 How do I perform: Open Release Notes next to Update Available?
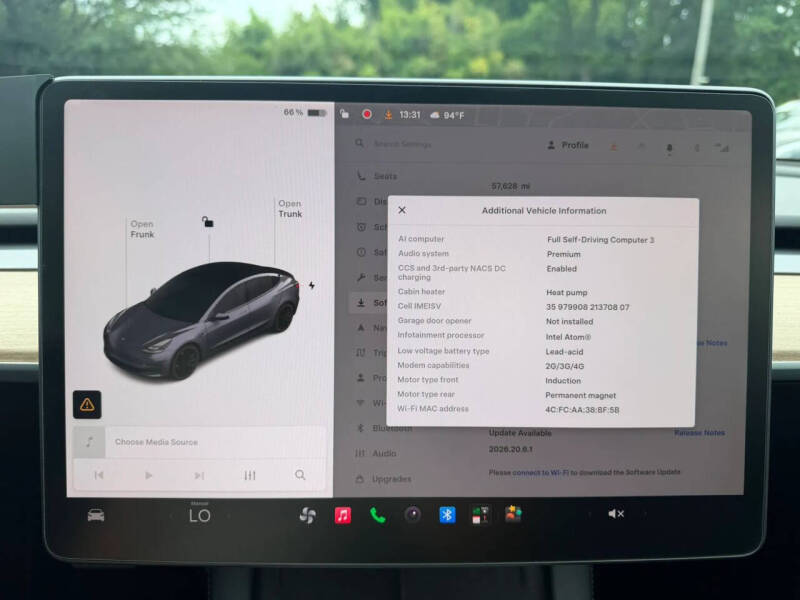pos(699,433)
